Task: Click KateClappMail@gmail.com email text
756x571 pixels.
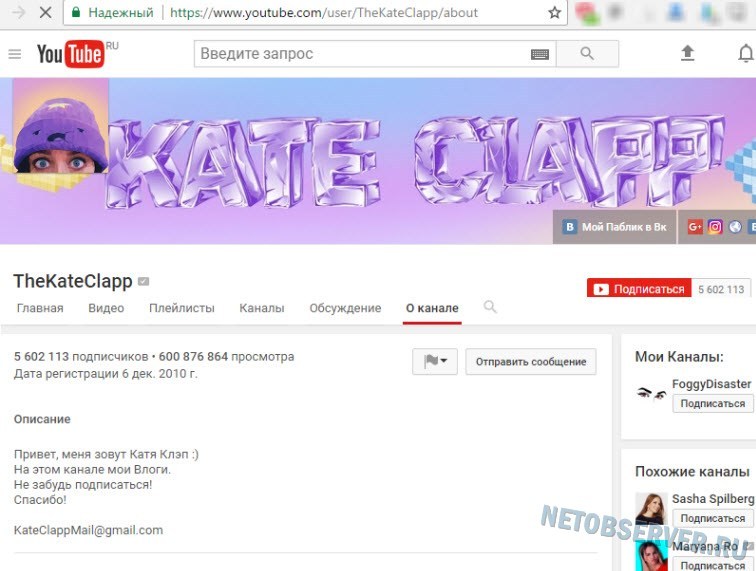Action: pos(88,530)
